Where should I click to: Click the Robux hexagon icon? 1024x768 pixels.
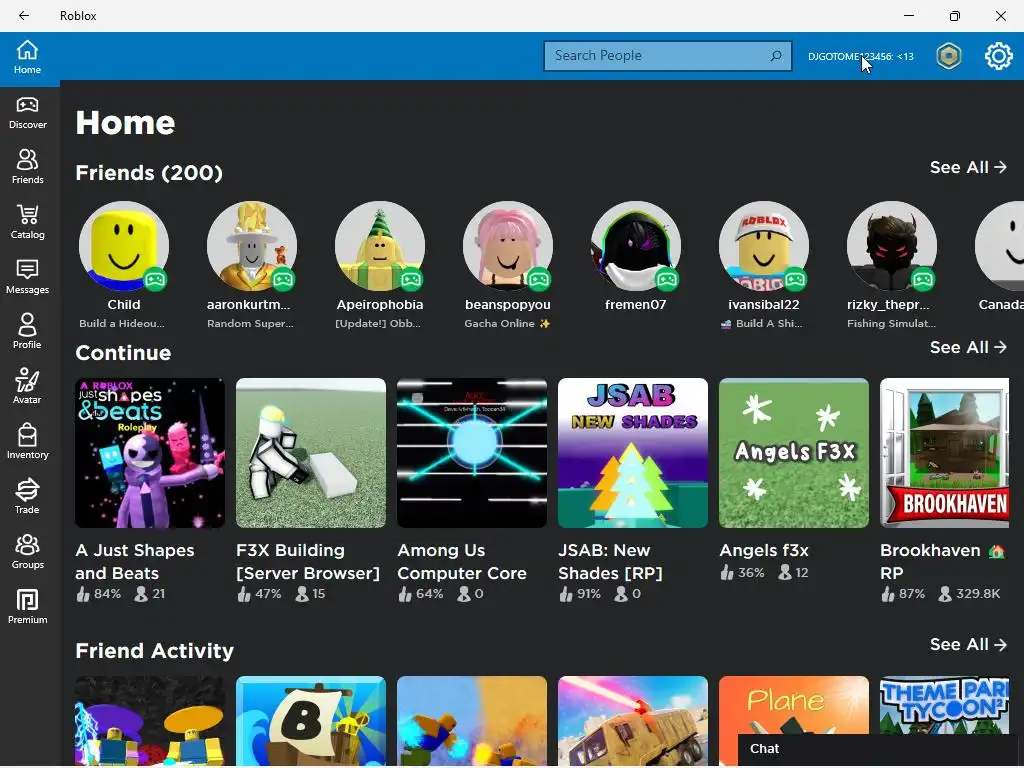(948, 56)
